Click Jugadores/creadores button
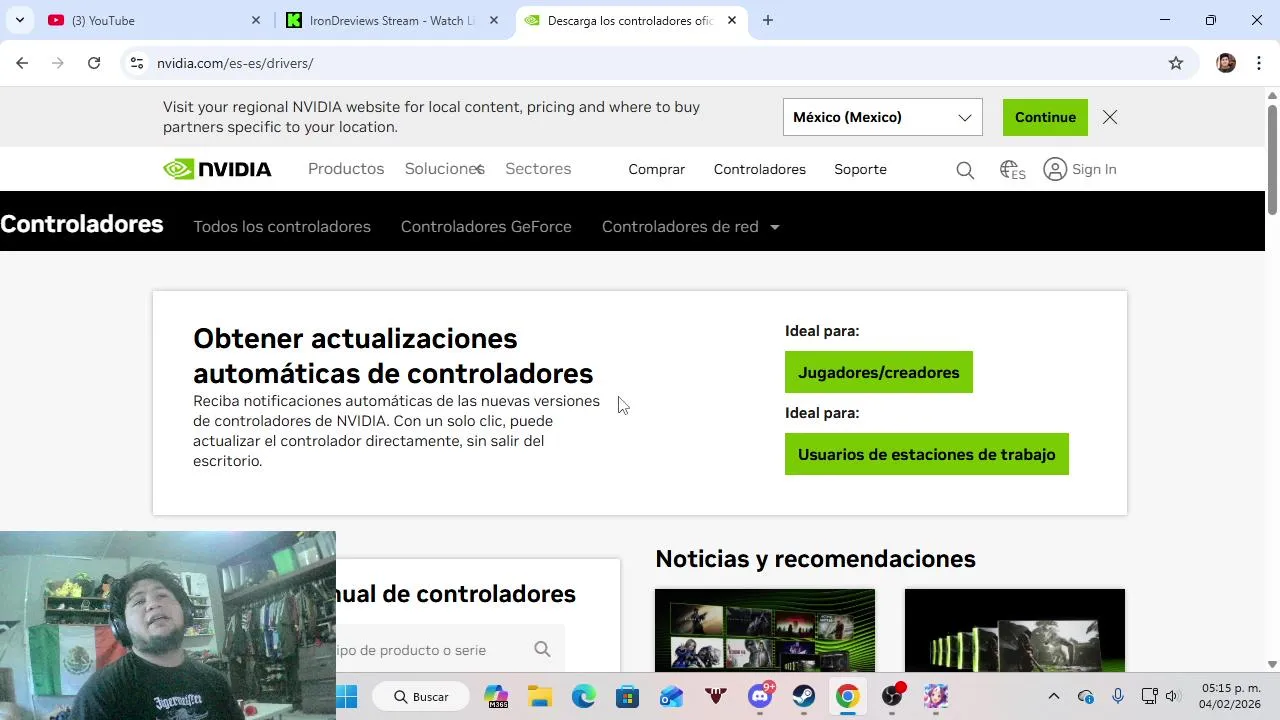Screen dimensions: 1280x720 pyautogui.click(x=879, y=372)
